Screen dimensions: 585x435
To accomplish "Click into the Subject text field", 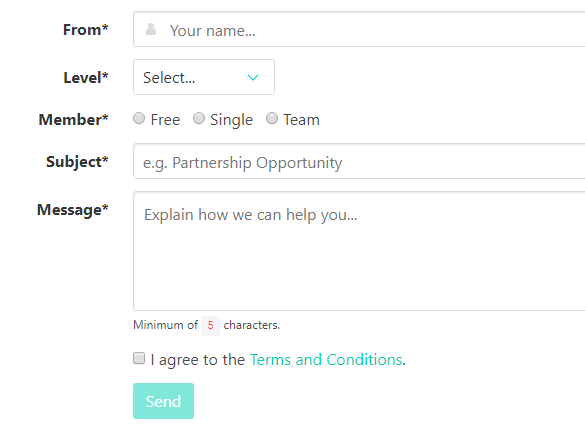I will [359, 161].
